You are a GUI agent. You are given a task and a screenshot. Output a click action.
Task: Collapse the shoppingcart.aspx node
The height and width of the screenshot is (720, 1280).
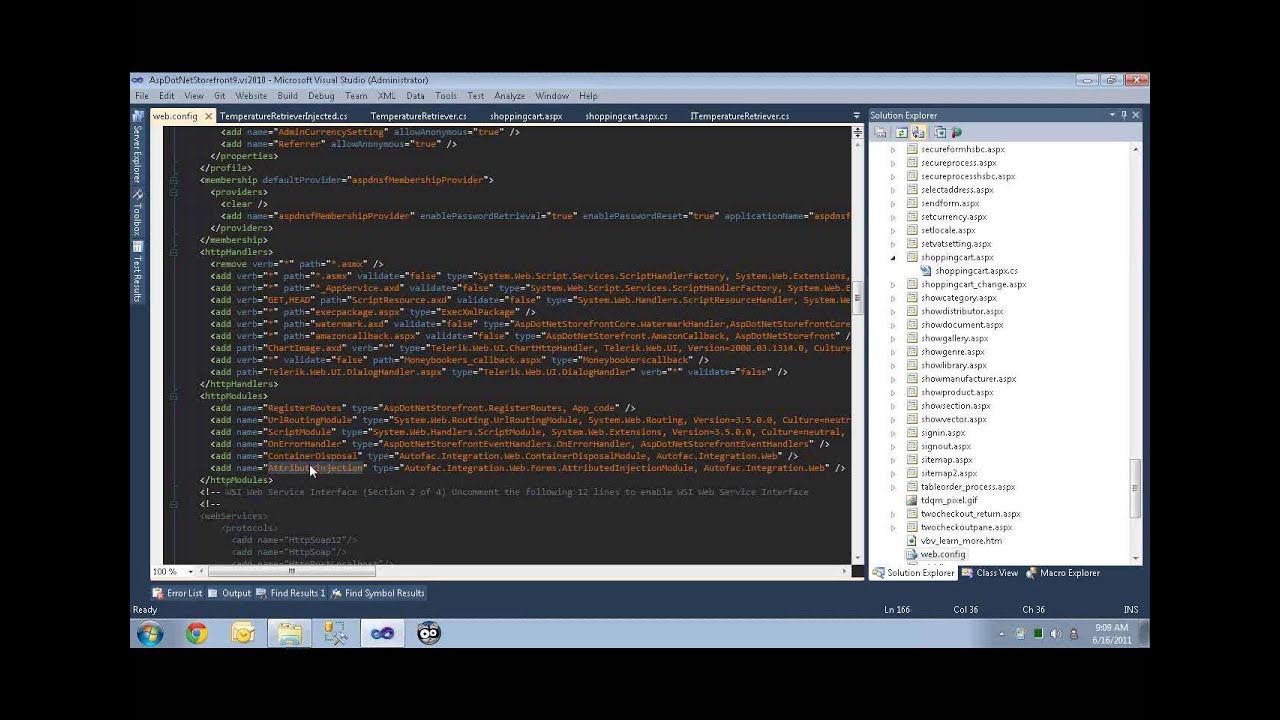click(x=893, y=257)
